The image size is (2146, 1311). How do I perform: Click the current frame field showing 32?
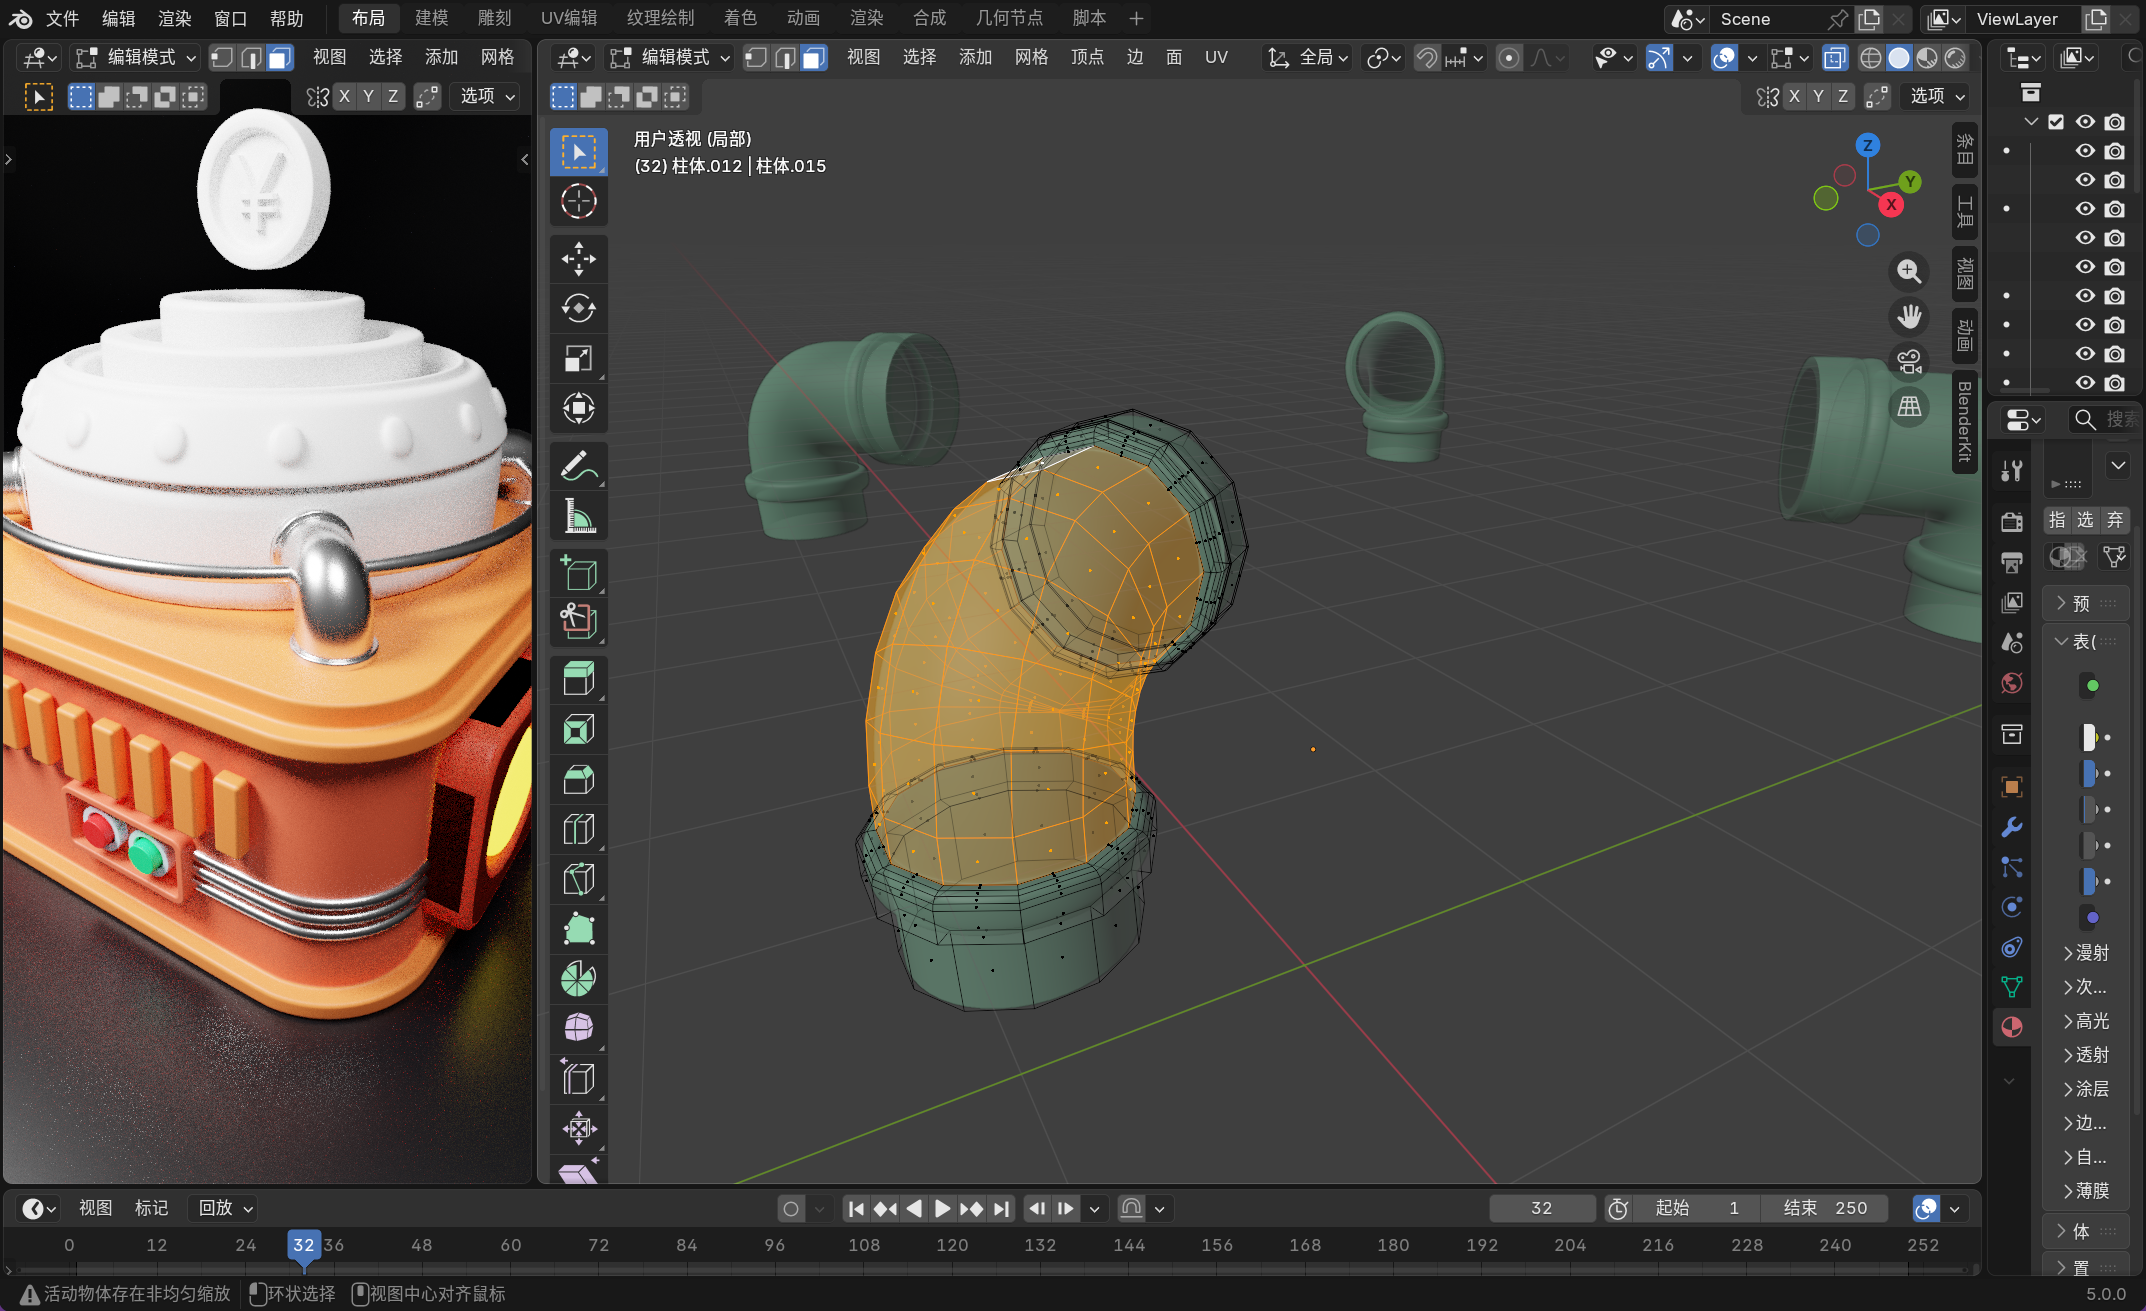tap(1541, 1208)
